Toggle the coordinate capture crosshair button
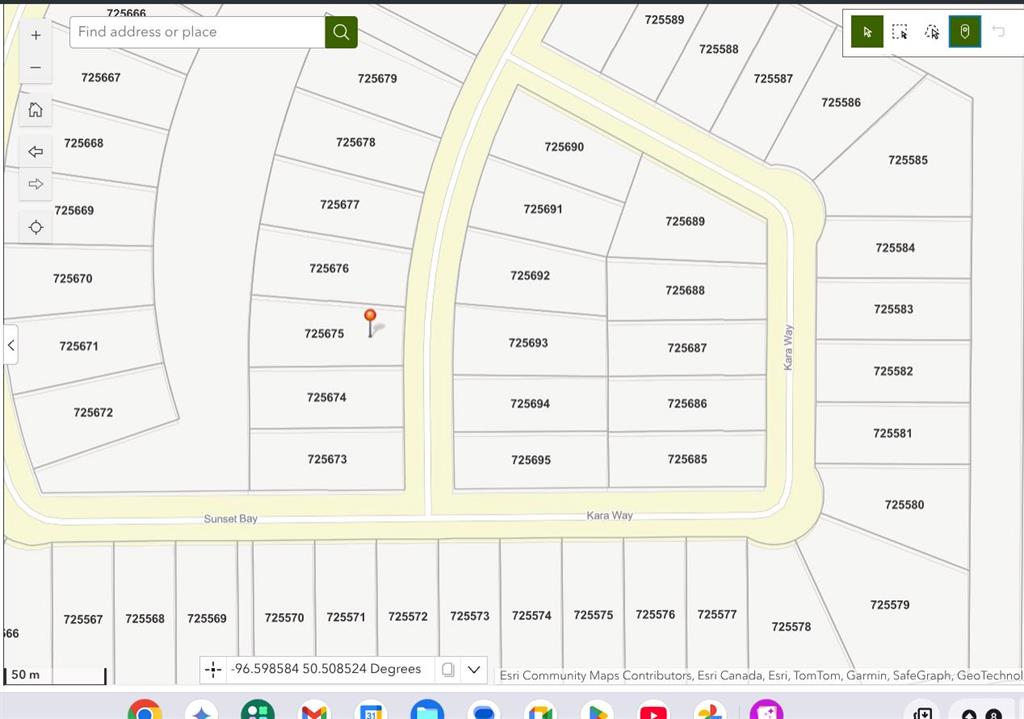The image size is (1024, 719). (x=213, y=669)
